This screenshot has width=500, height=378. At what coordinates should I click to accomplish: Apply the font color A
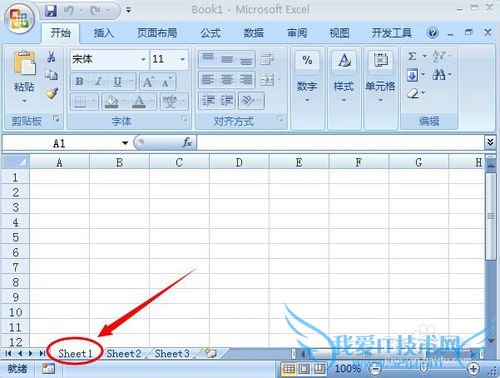pyautogui.click(x=139, y=101)
